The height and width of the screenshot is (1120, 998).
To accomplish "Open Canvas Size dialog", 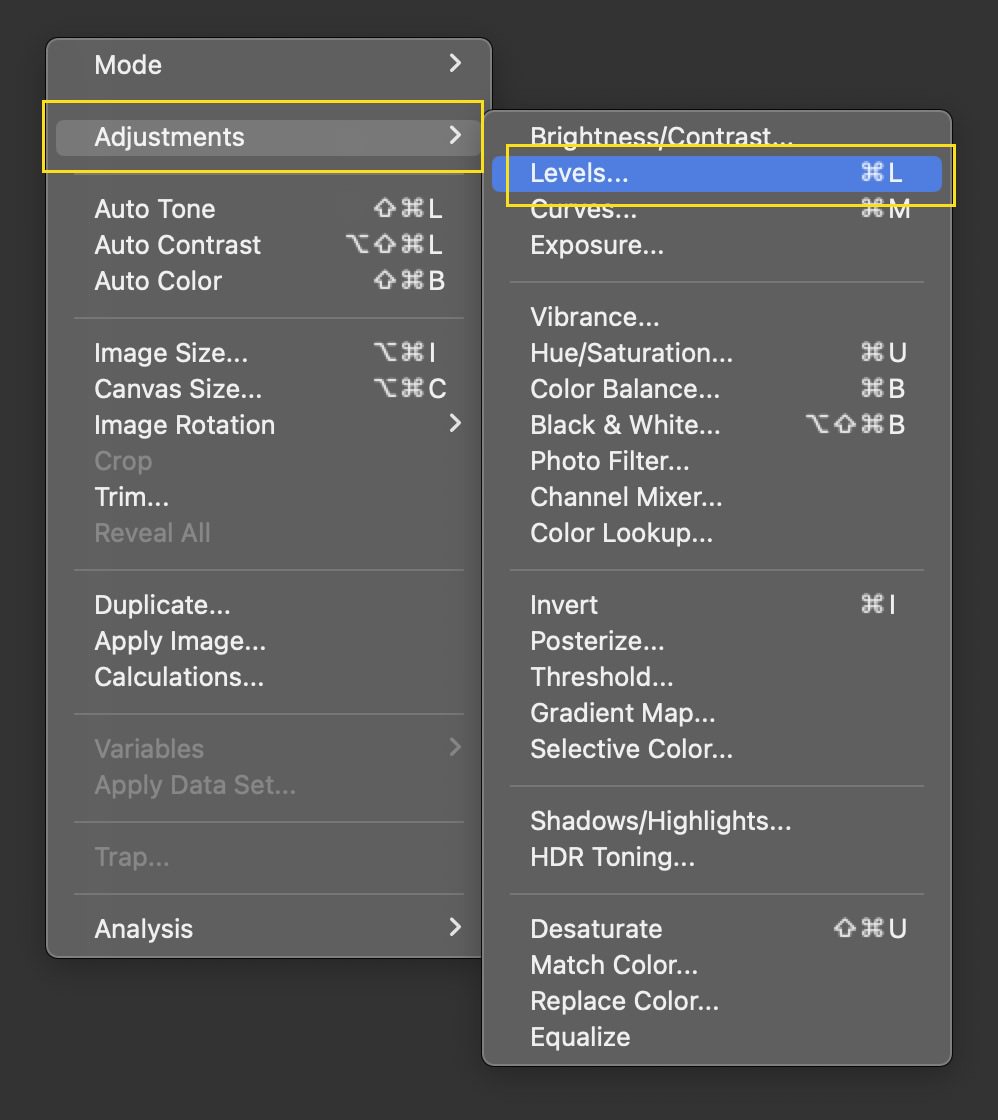I will pyautogui.click(x=178, y=389).
